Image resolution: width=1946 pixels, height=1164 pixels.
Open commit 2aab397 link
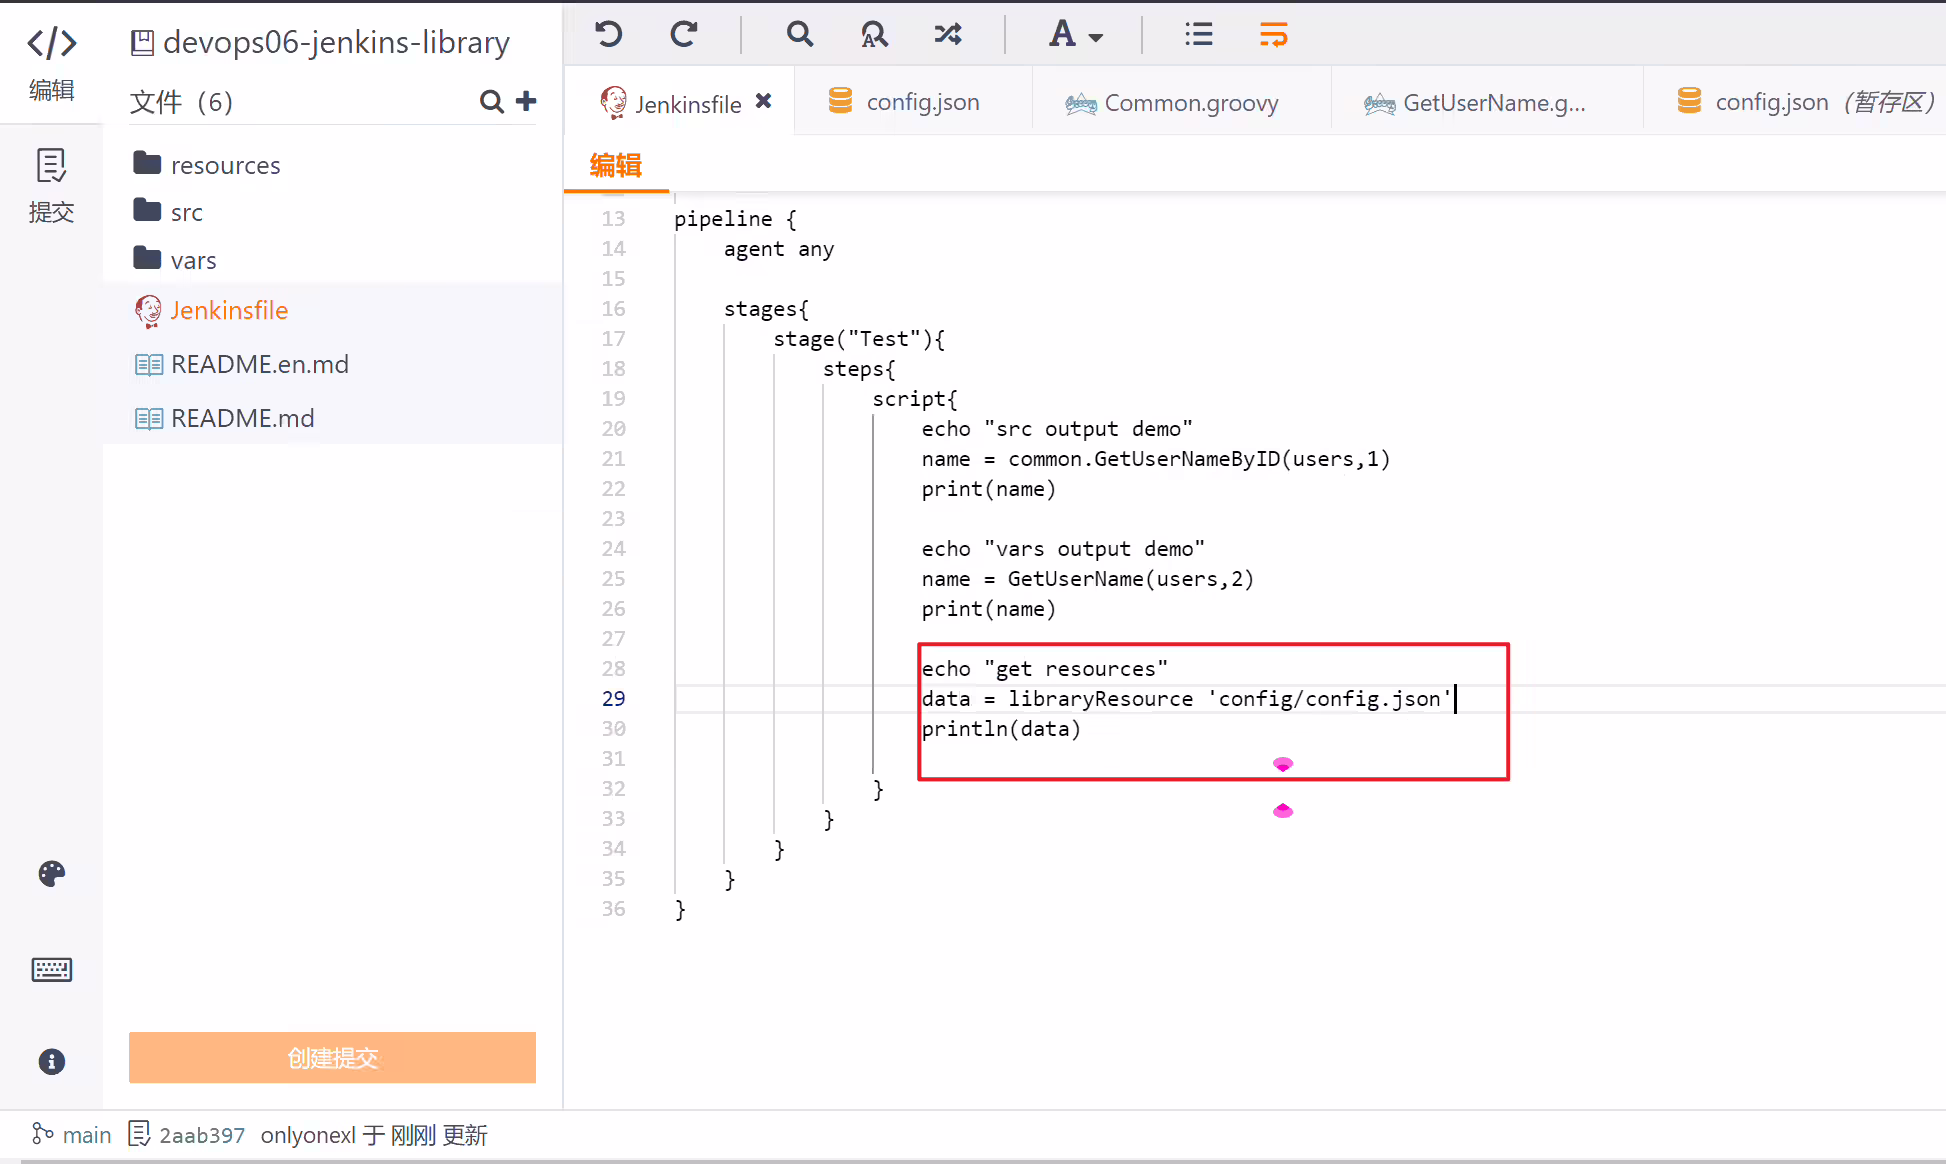(187, 1135)
